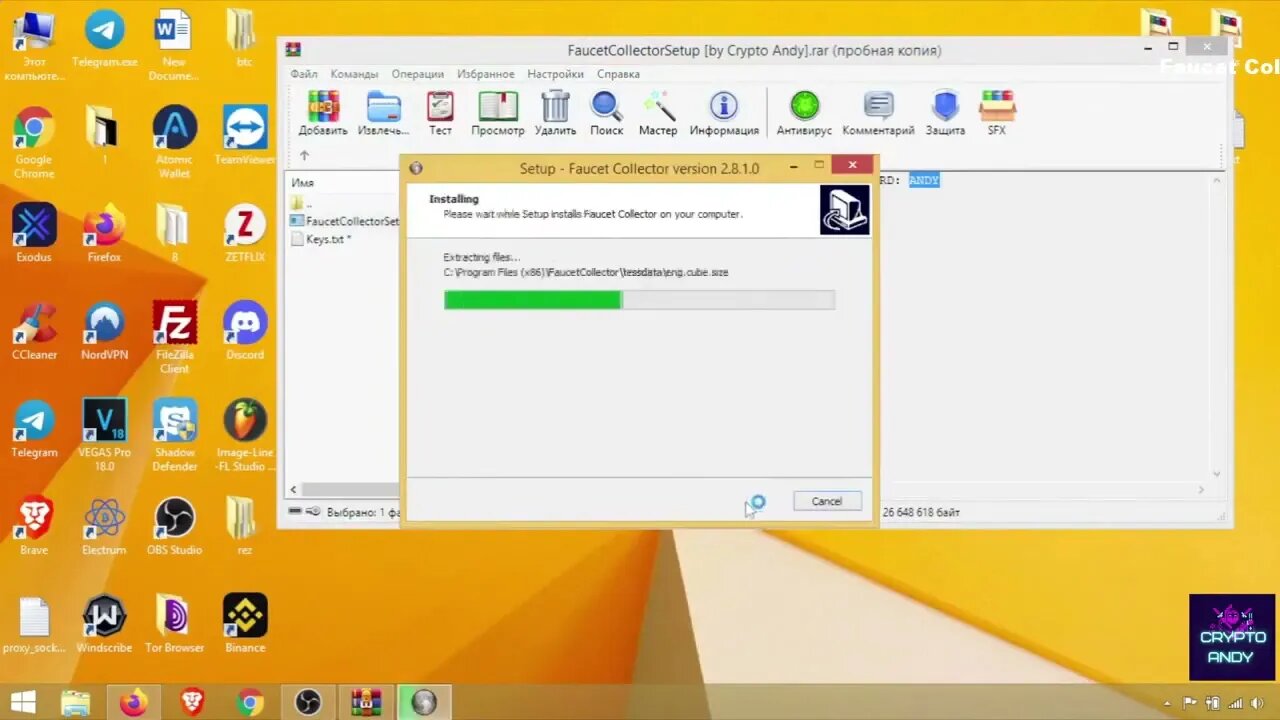The height and width of the screenshot is (720, 1280).
Task: Open the OBS Studio desktop icon
Action: coord(174,527)
